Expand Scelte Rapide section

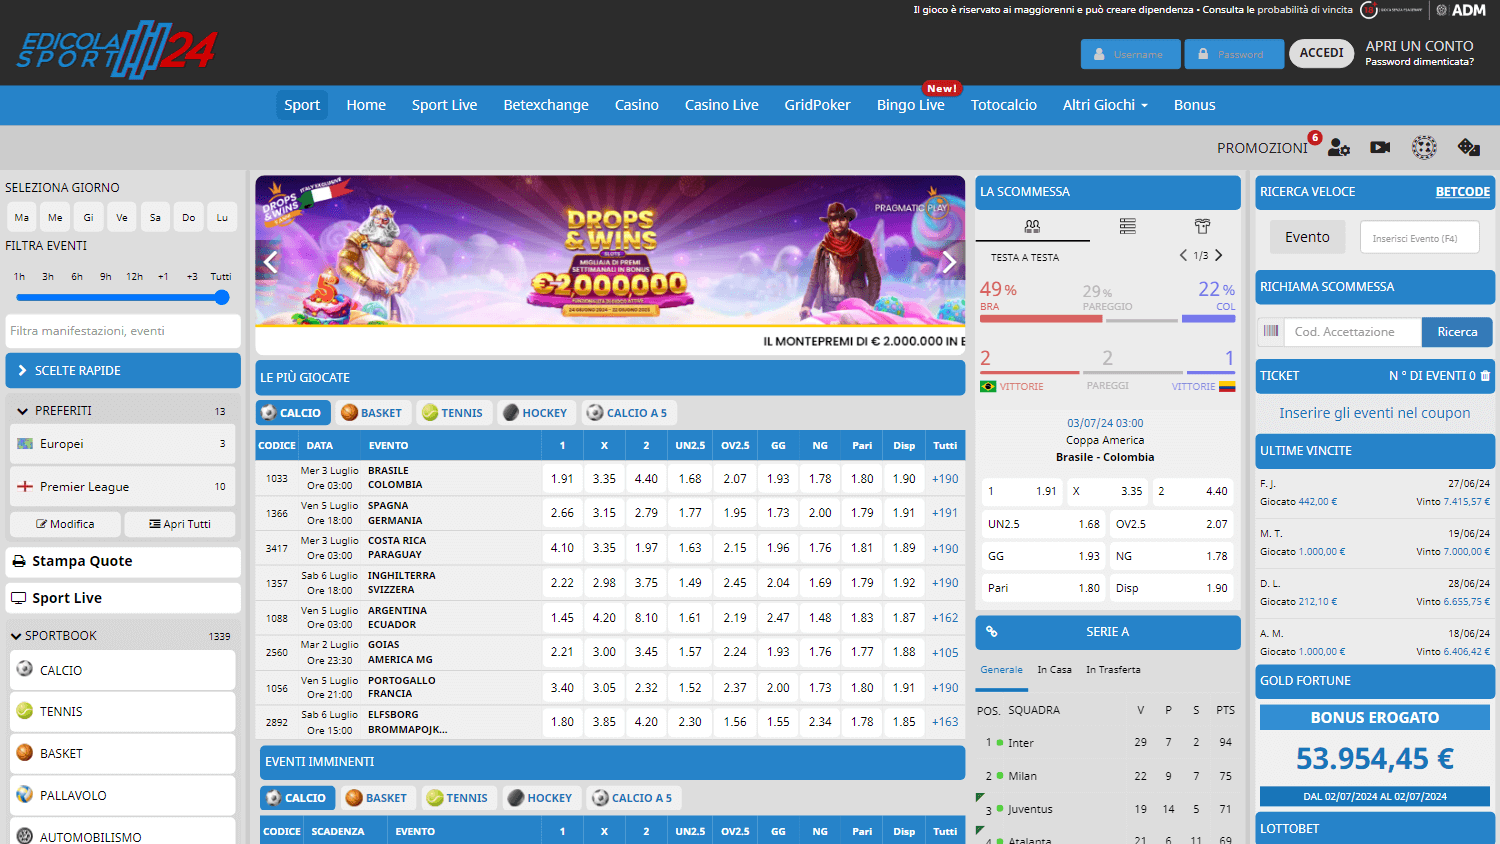click(x=123, y=370)
